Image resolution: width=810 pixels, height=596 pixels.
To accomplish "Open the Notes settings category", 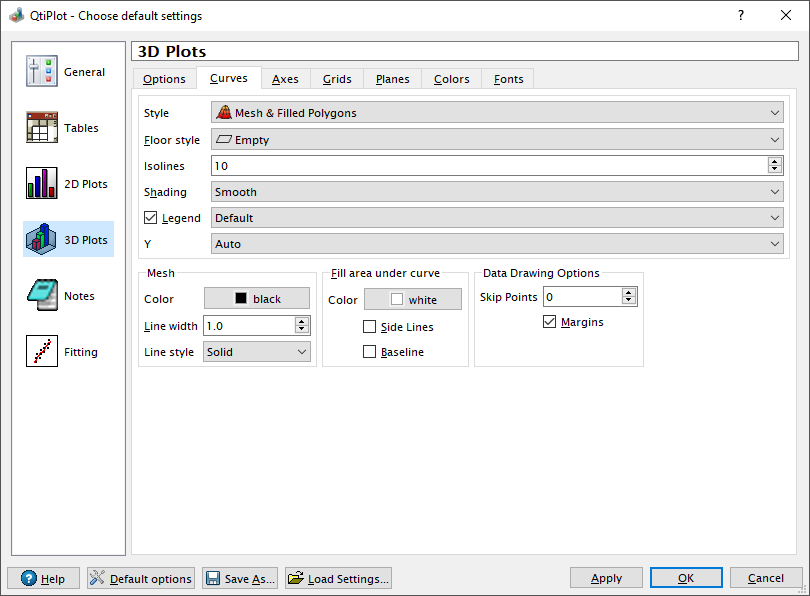I will coord(42,296).
